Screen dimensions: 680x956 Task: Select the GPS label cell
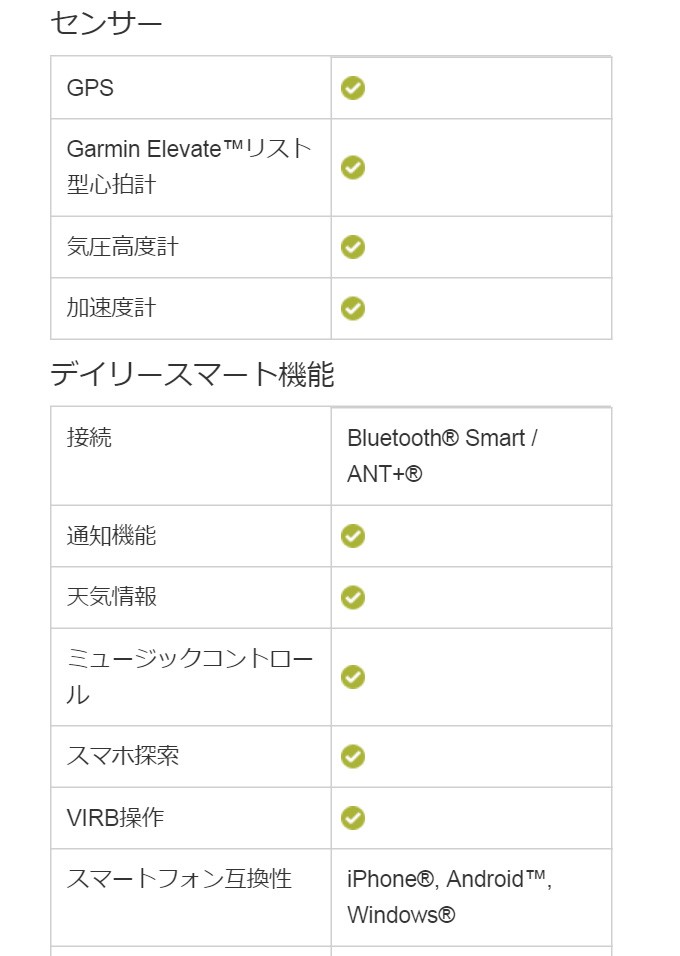(191, 88)
